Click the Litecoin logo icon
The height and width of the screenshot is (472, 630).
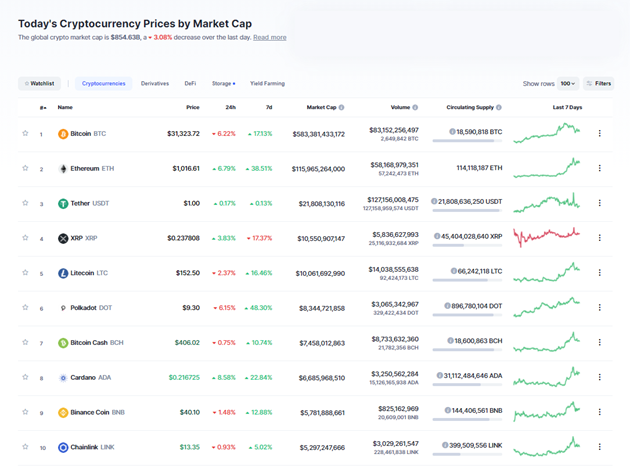(63, 274)
